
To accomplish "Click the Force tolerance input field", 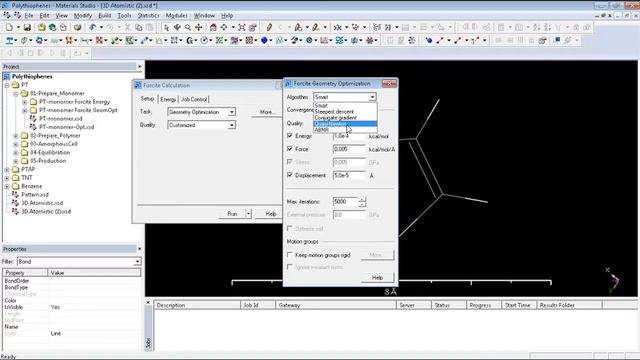I will (349, 149).
